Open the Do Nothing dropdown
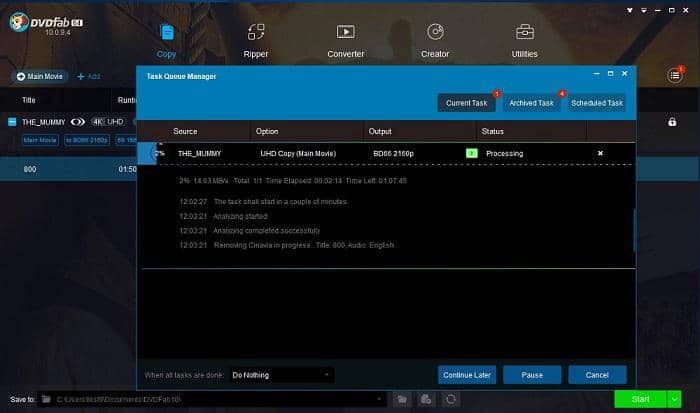 [281, 375]
